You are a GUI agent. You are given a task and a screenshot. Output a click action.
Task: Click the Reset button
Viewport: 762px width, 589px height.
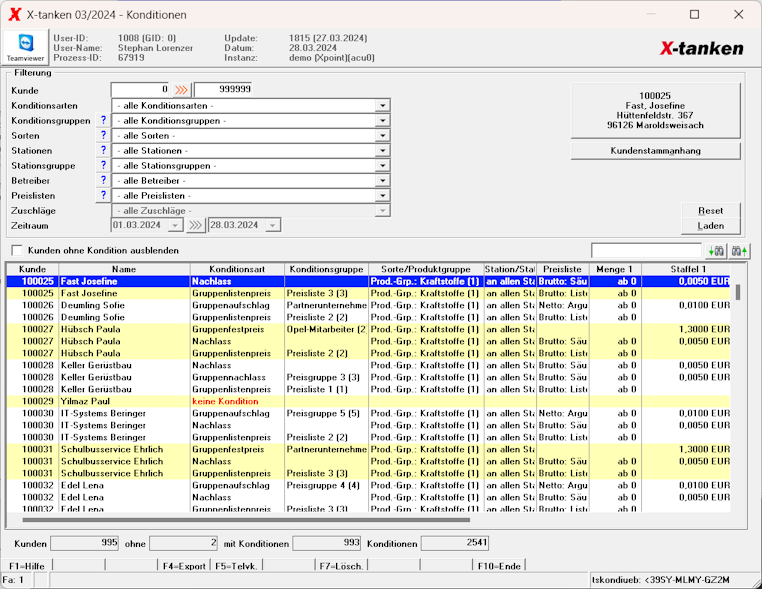(x=710, y=211)
